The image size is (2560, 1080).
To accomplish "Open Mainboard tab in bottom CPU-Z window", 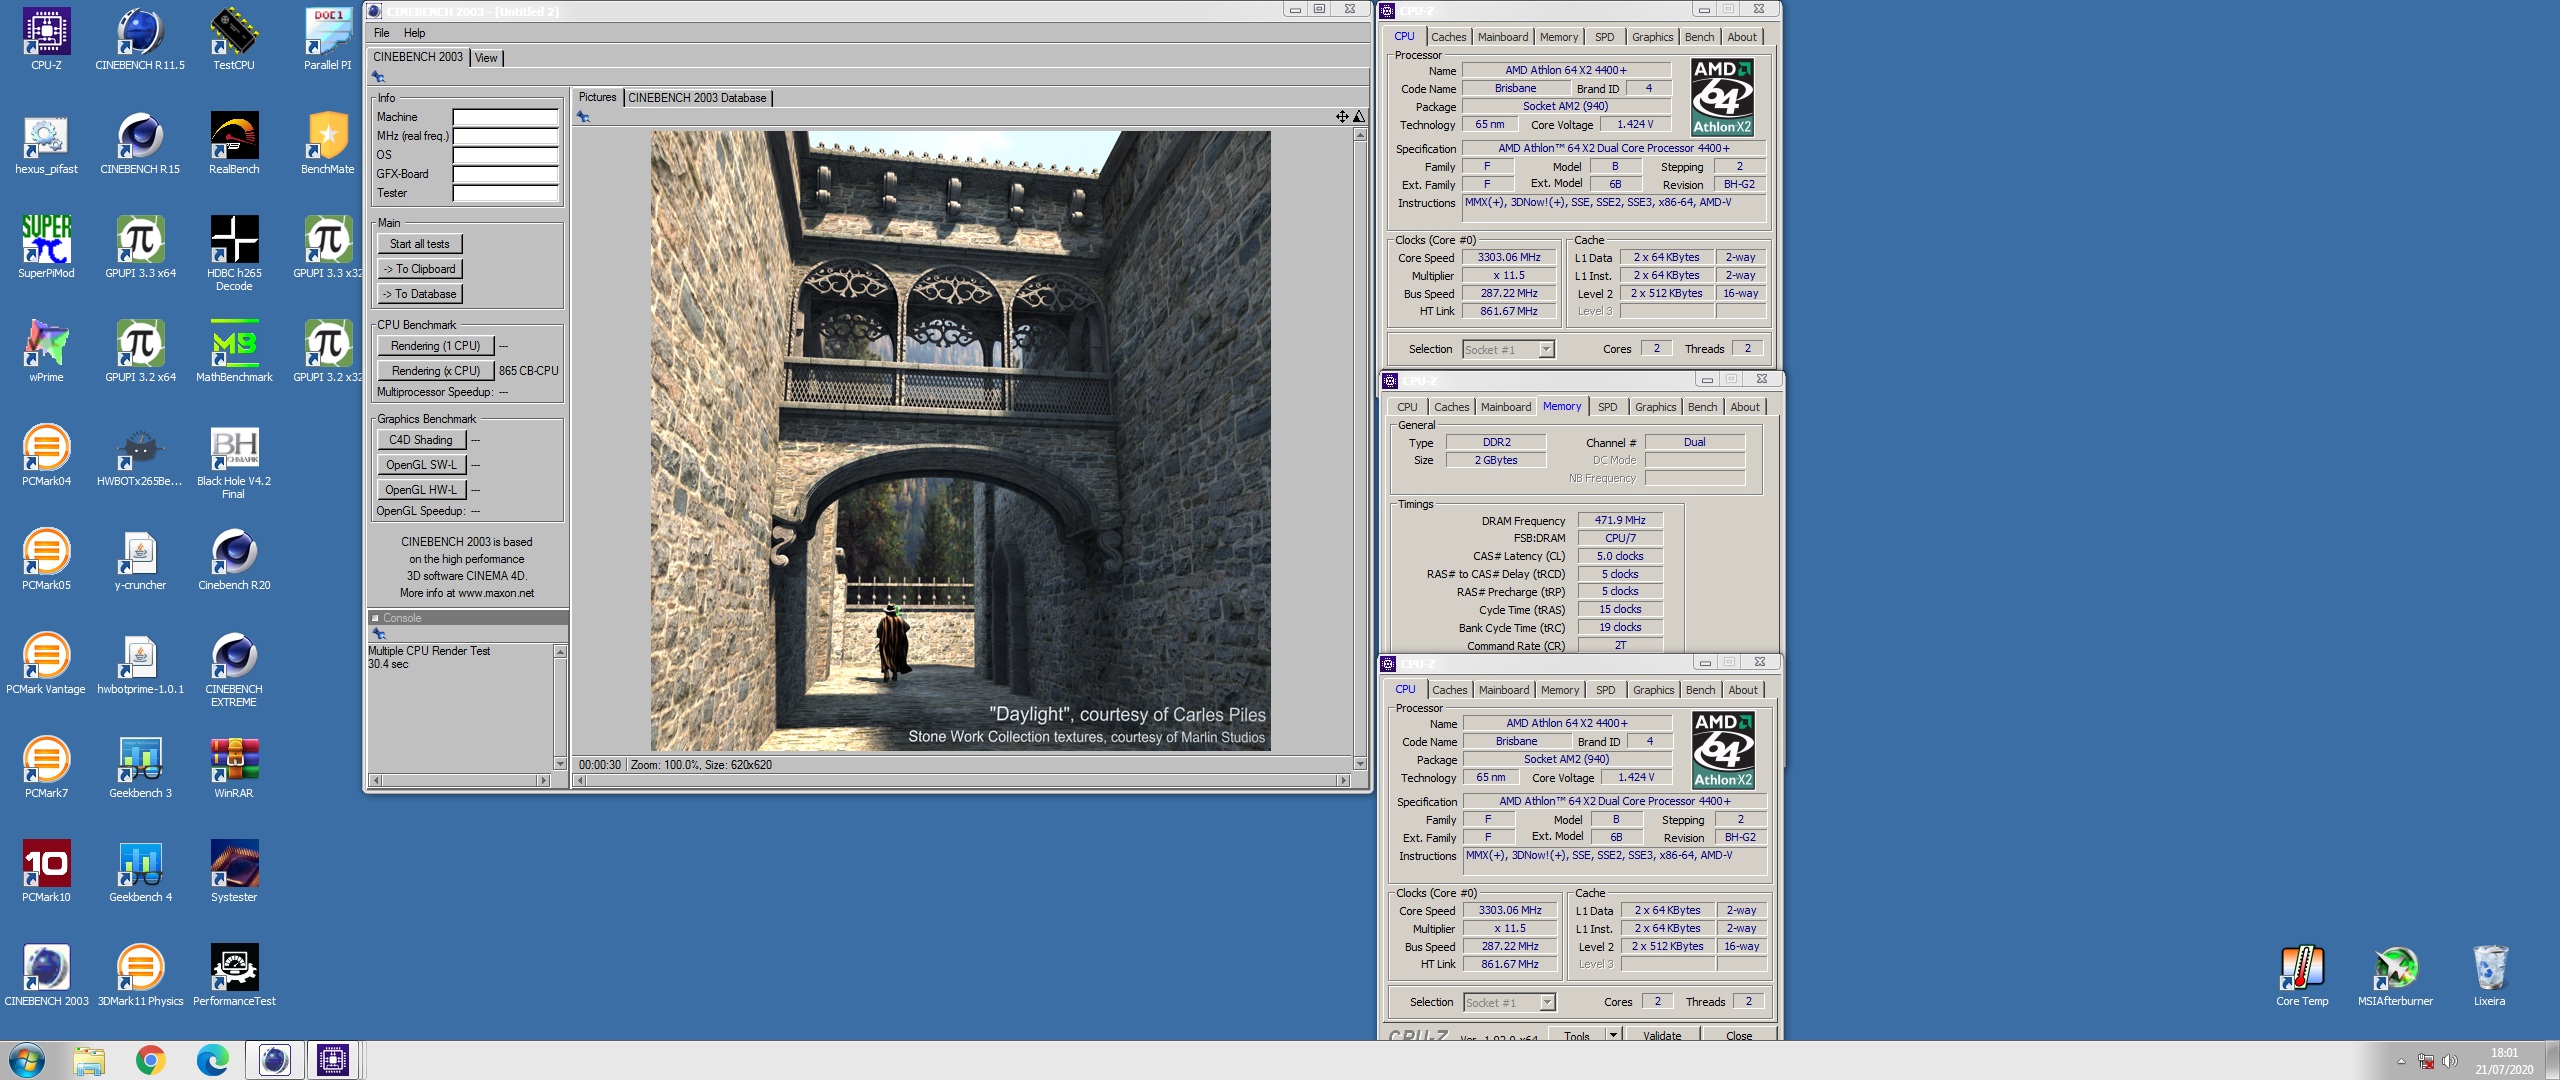I will pos(1503,690).
